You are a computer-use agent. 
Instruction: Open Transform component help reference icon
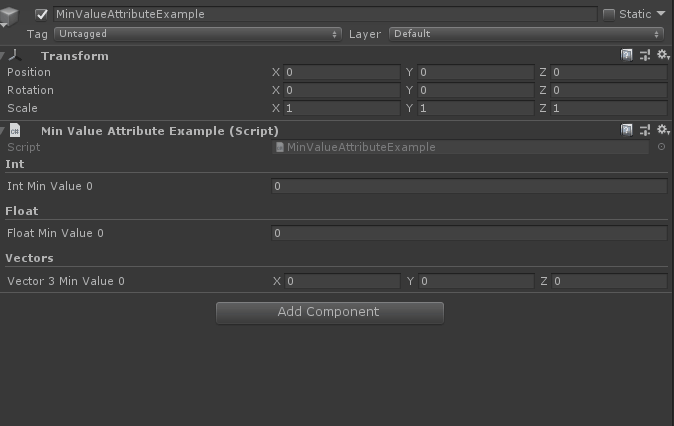click(x=627, y=56)
